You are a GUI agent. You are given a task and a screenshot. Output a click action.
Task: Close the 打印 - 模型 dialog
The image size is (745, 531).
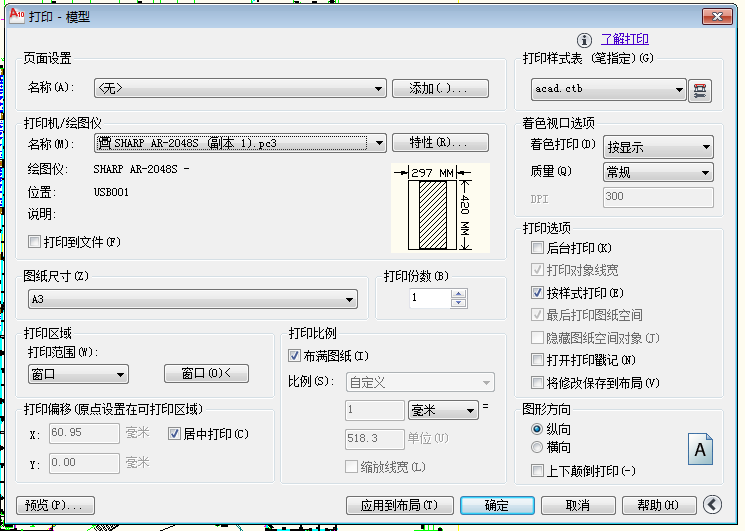(717, 17)
